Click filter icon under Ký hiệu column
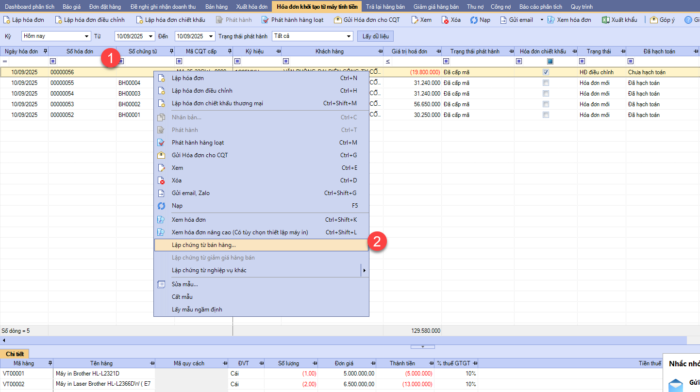Viewport: 700px width, 392px height. coord(237,61)
